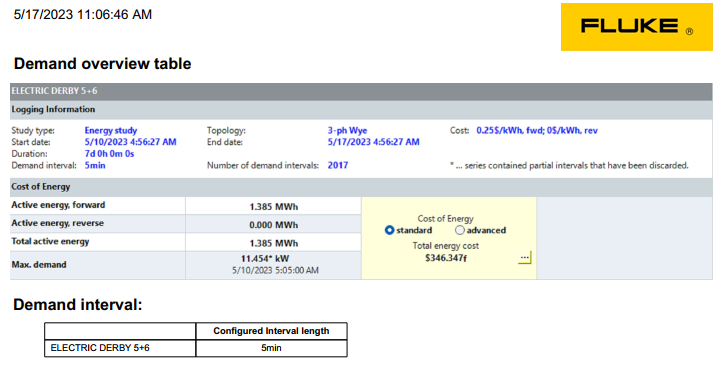Viewport: 727px width, 374px height.
Task: Click the Demand overview table heading
Action: (x=102, y=63)
